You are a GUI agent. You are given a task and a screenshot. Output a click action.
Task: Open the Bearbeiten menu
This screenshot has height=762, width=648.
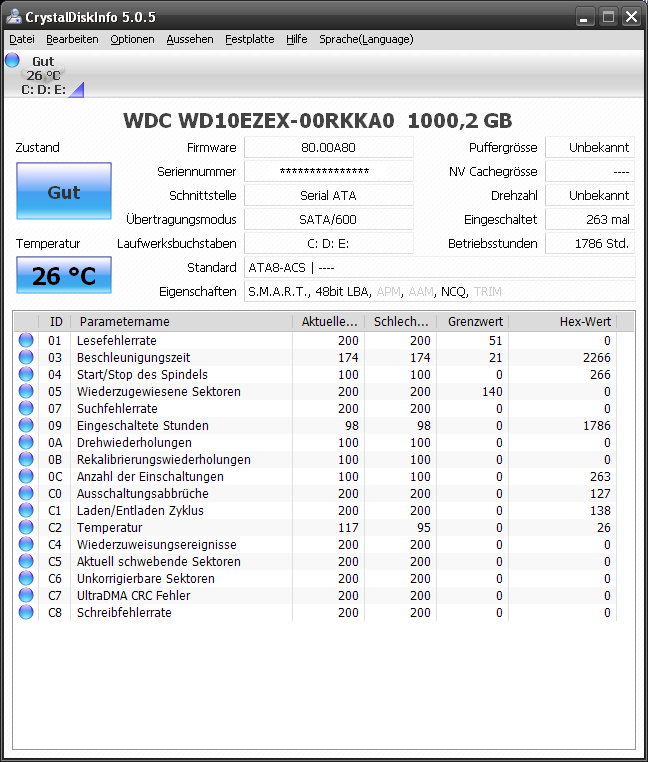[72, 39]
